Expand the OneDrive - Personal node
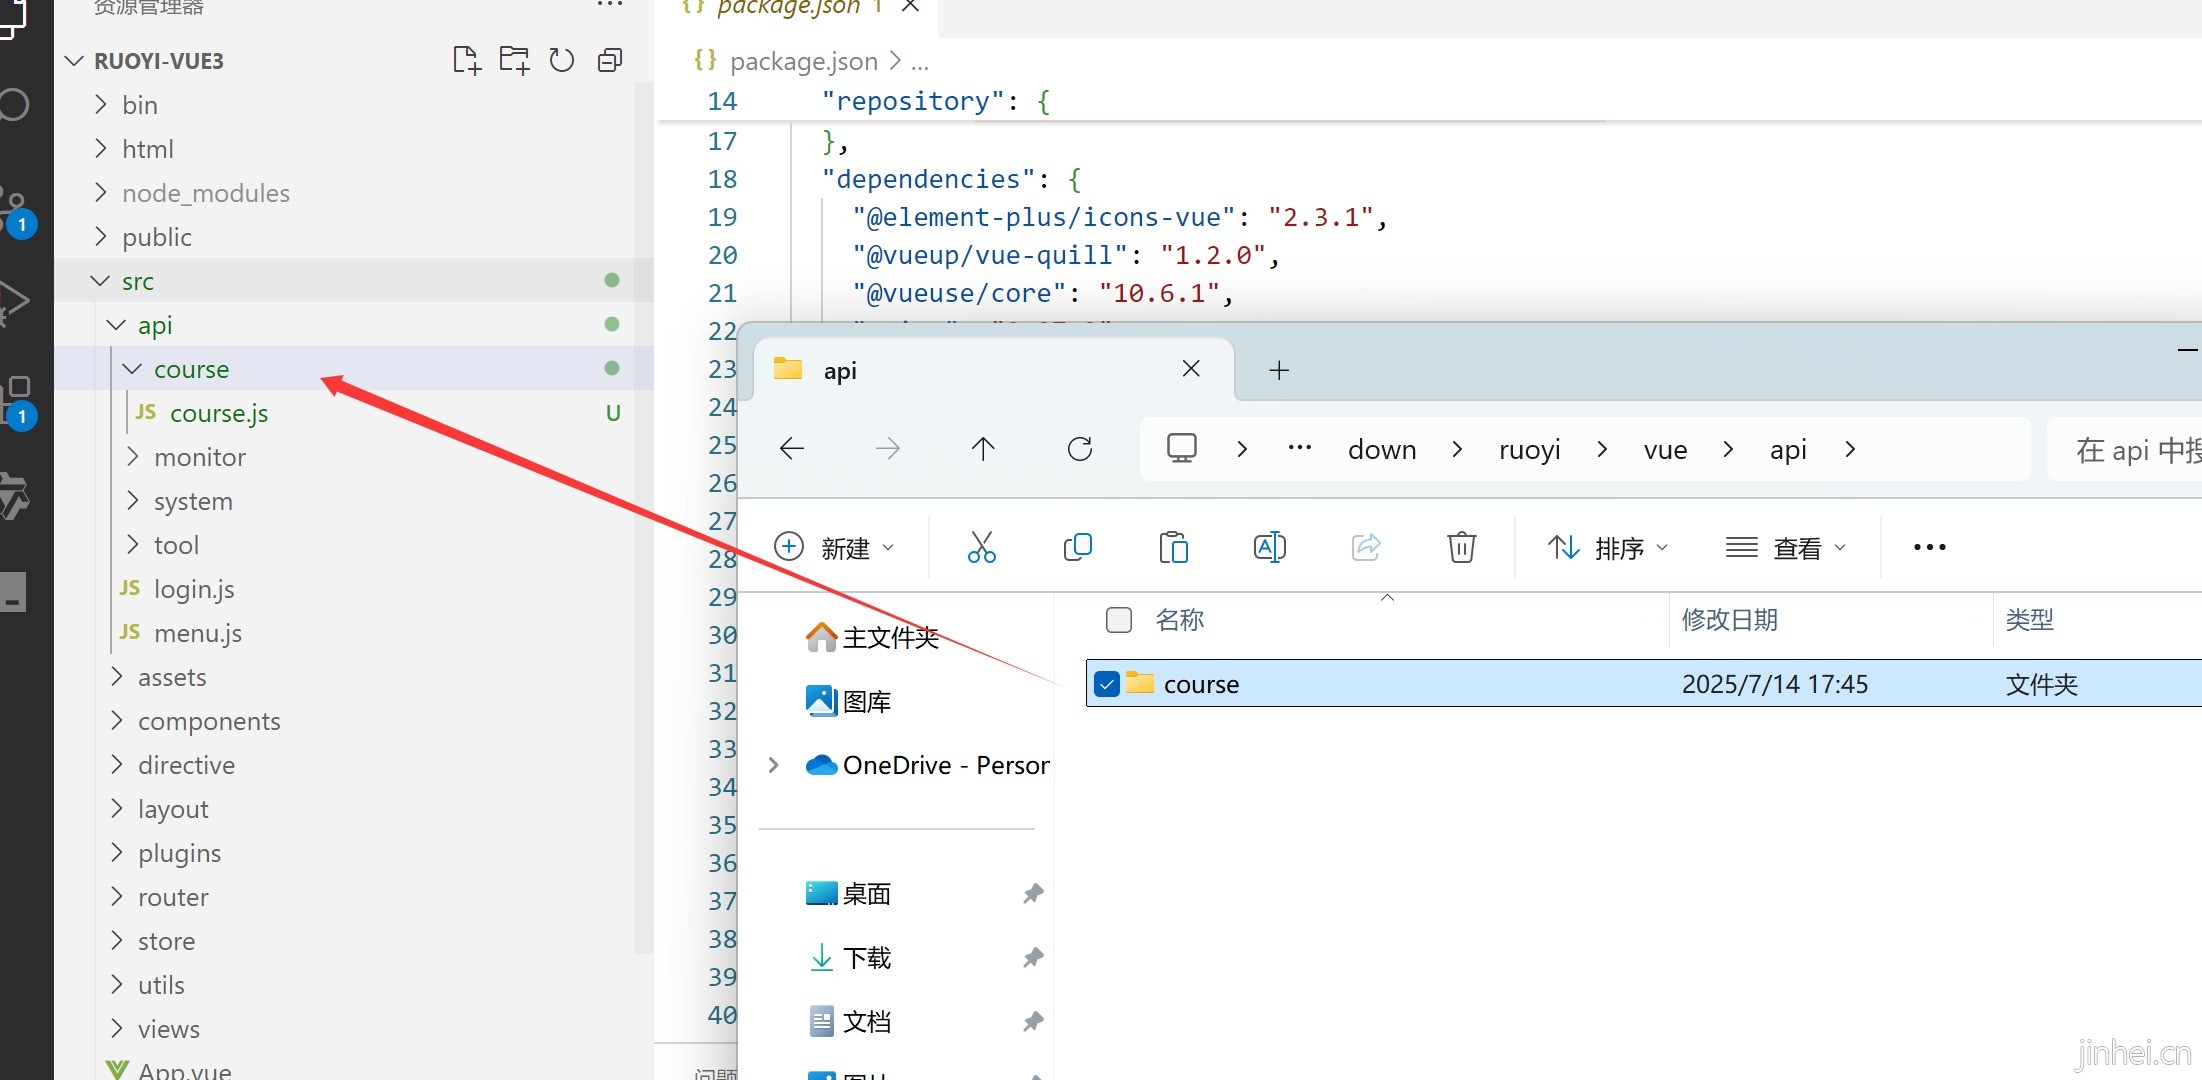The width and height of the screenshot is (2202, 1080). click(x=773, y=765)
